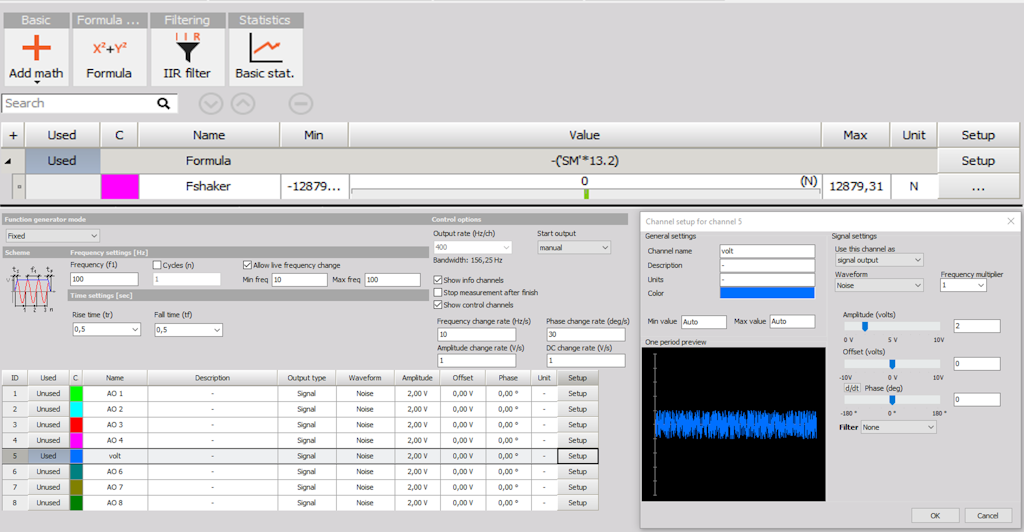Open Filter None dropdown
This screenshot has height=532, width=1024.
pos(898,427)
